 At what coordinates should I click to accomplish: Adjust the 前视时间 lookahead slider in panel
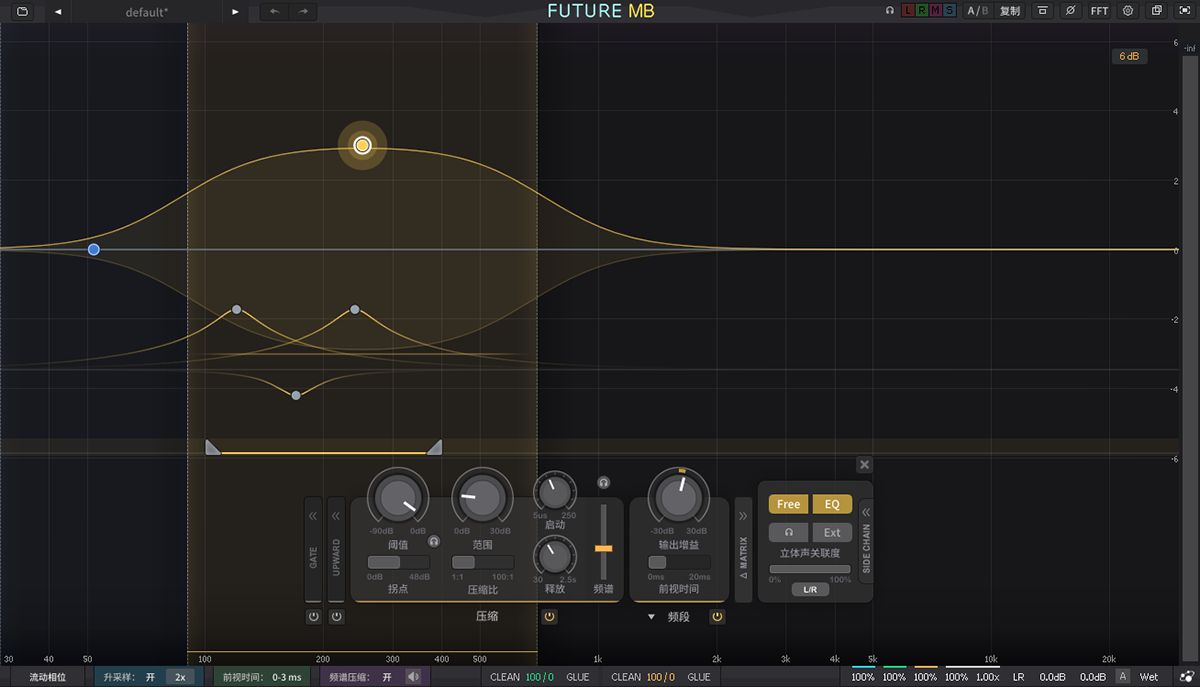point(679,562)
